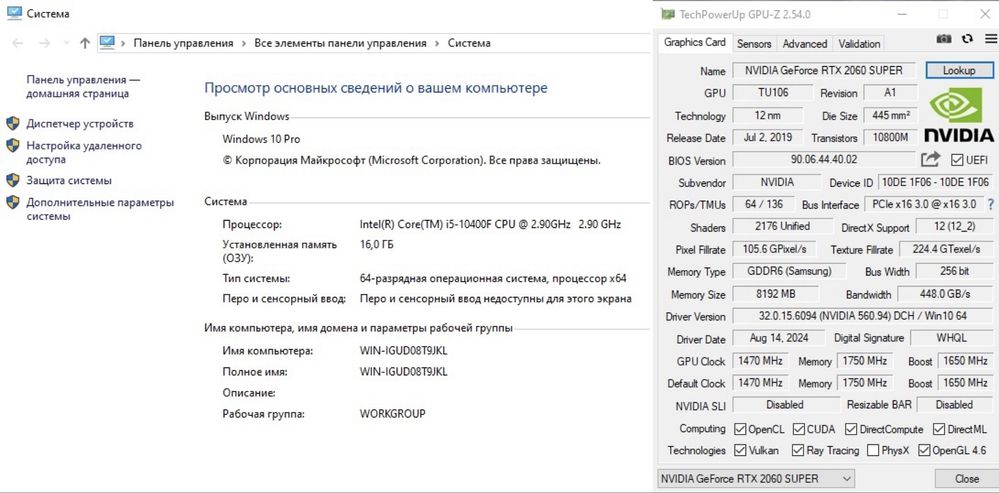Click the Windows 10 Pro text
This screenshot has width=999, height=493.
tap(261, 139)
